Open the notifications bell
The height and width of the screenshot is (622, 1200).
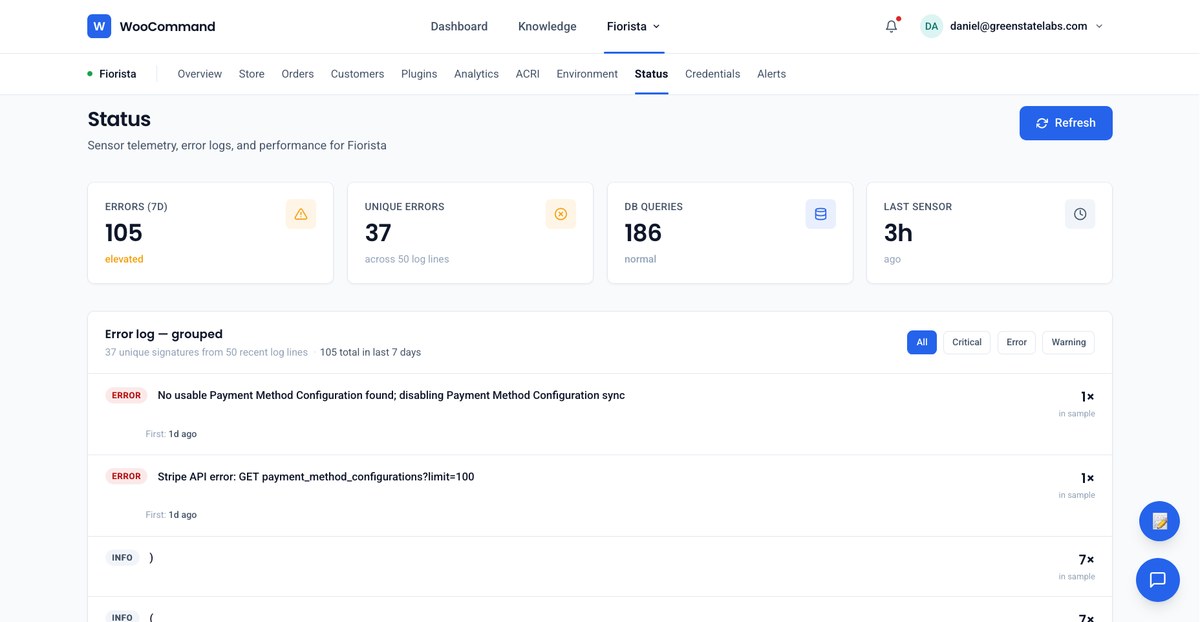(x=892, y=26)
